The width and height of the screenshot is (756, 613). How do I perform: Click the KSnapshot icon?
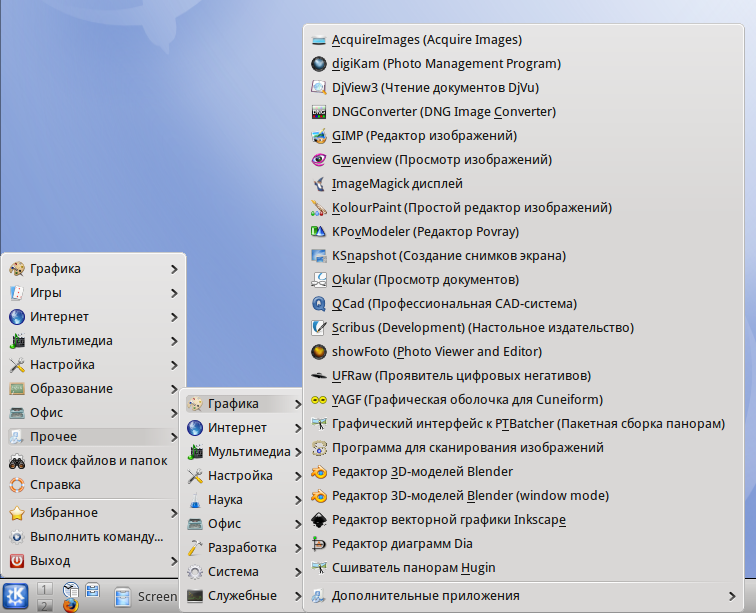pos(319,256)
